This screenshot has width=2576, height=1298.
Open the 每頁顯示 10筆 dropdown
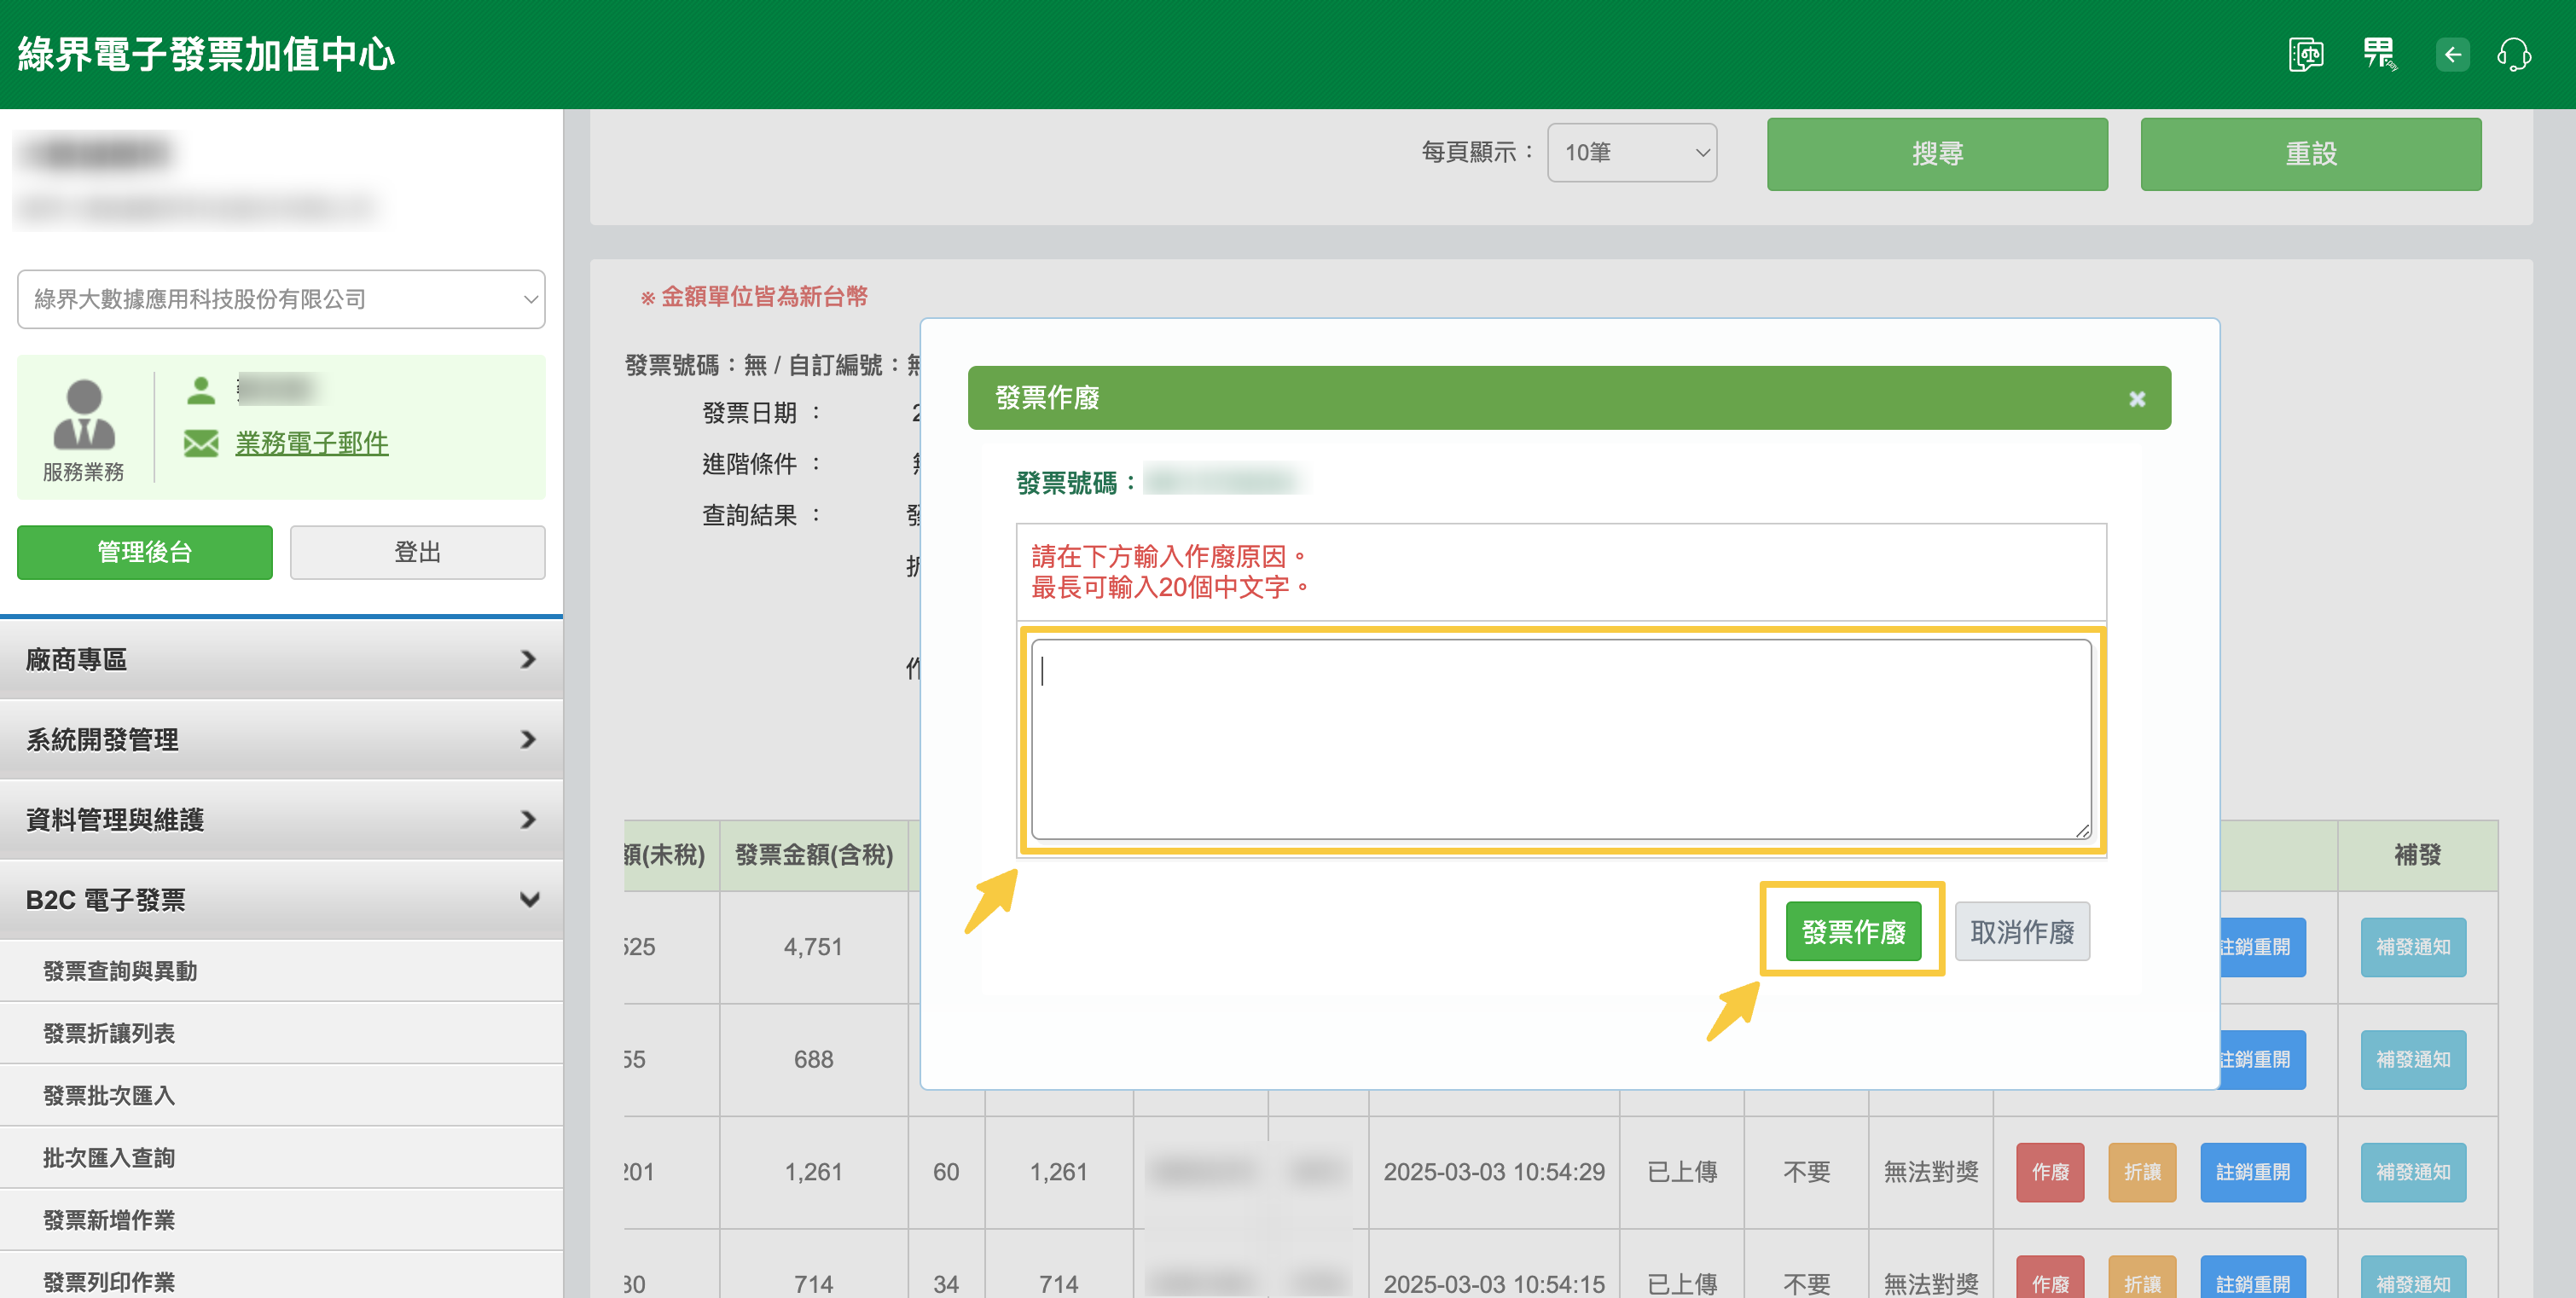pos(1631,153)
